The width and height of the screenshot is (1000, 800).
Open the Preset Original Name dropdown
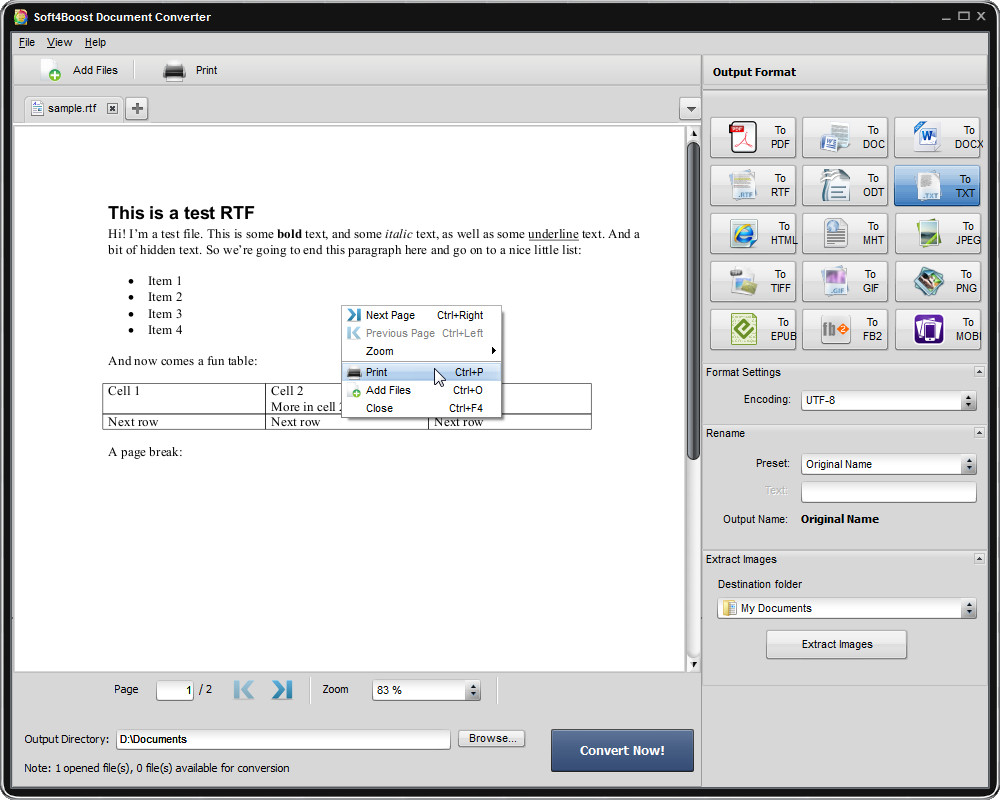(x=888, y=464)
